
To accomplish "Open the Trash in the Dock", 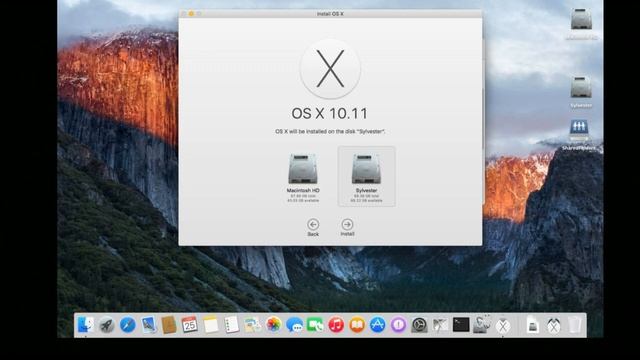I will point(574,325).
